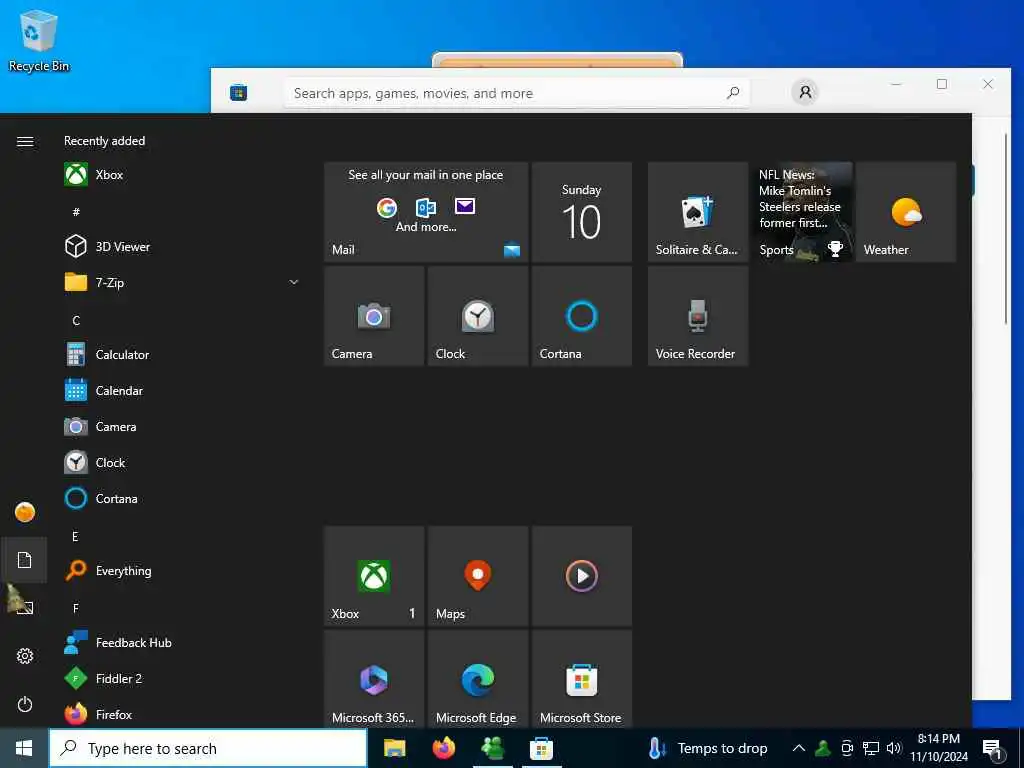Viewport: 1024px width, 768px height.
Task: Click the taskbar search box
Action: click(208, 748)
